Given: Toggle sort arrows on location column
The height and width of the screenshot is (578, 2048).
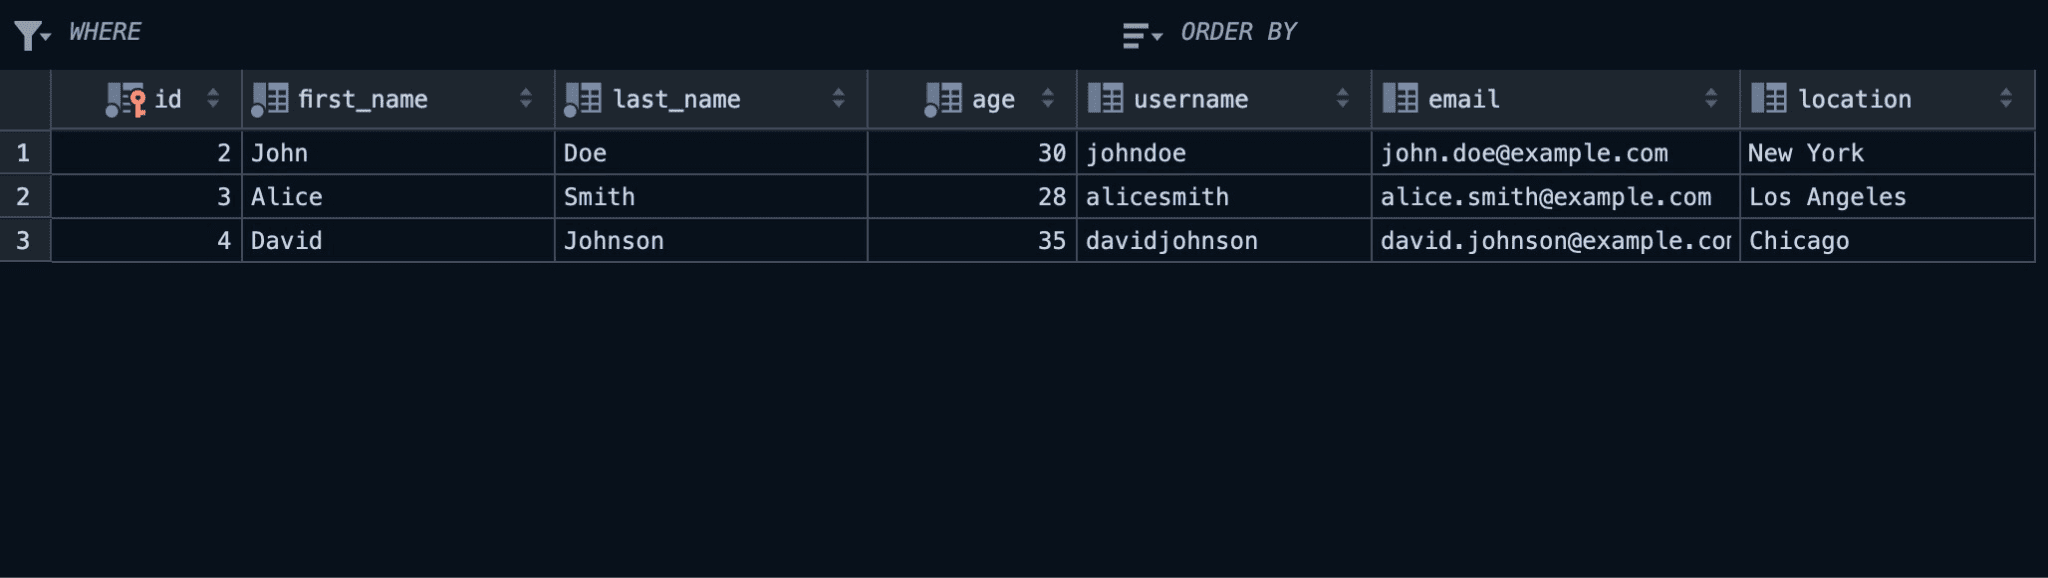Looking at the screenshot, I should 2006,98.
